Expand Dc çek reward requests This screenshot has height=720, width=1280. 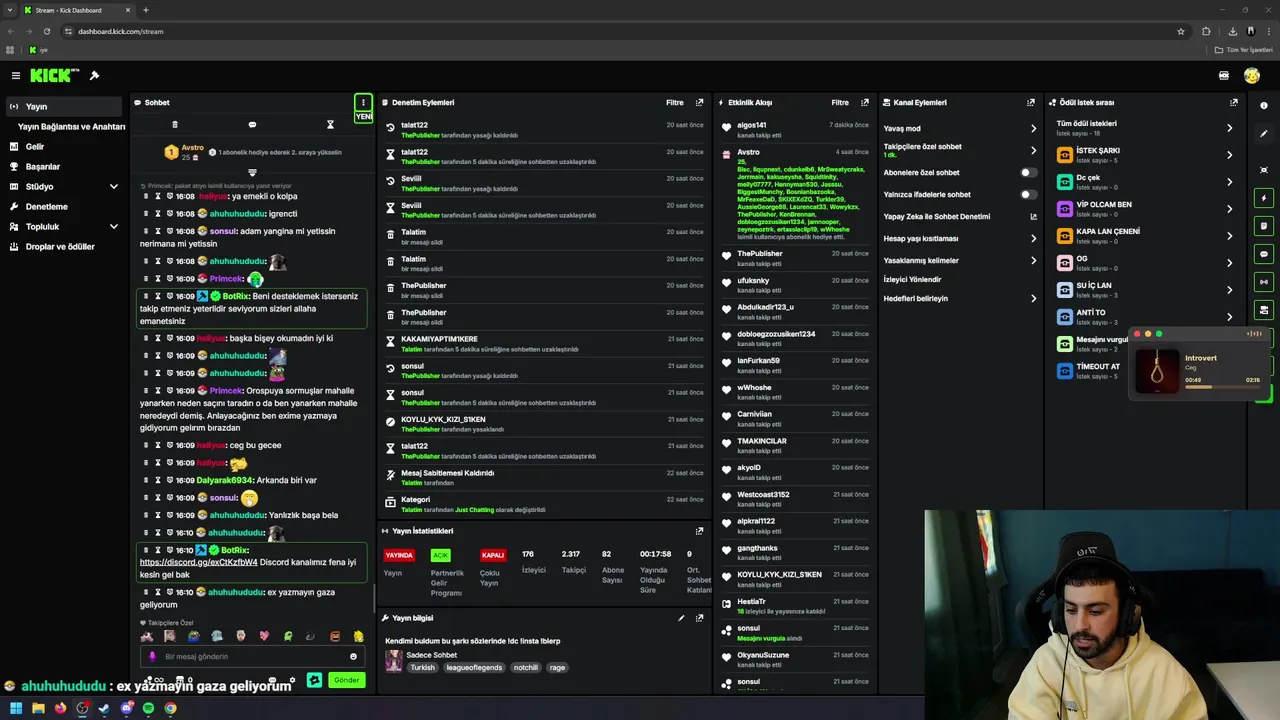point(1229,182)
